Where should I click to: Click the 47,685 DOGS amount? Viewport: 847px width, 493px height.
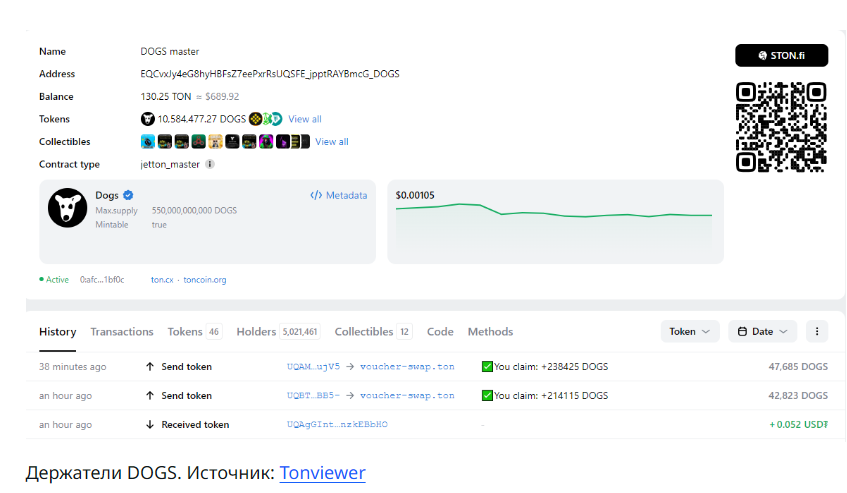(x=798, y=367)
